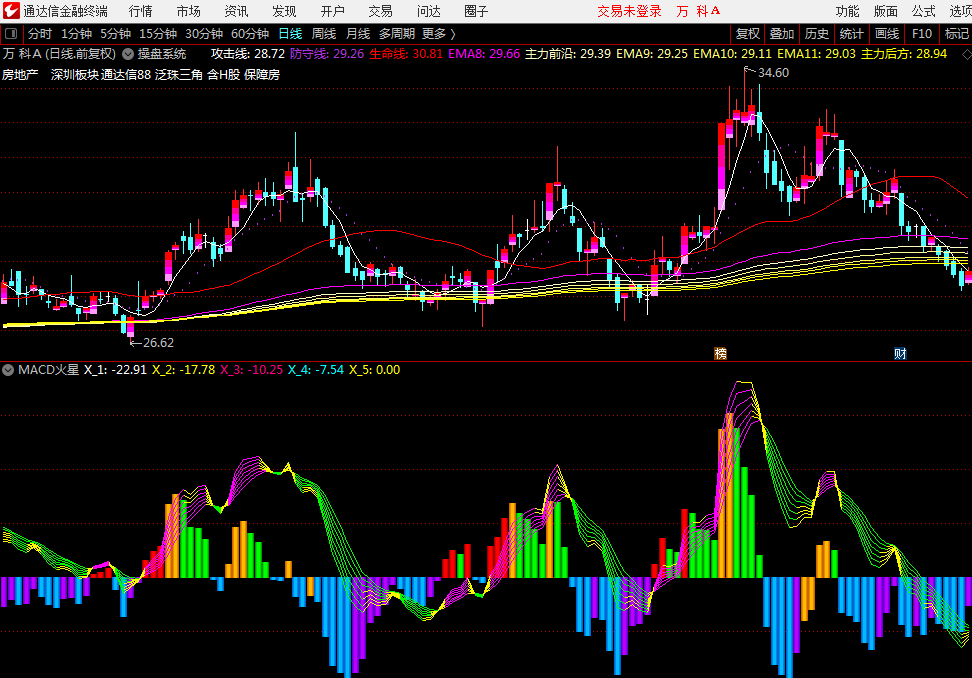Open the 圈子 menu
This screenshot has height=678, width=972.
tap(476, 11)
